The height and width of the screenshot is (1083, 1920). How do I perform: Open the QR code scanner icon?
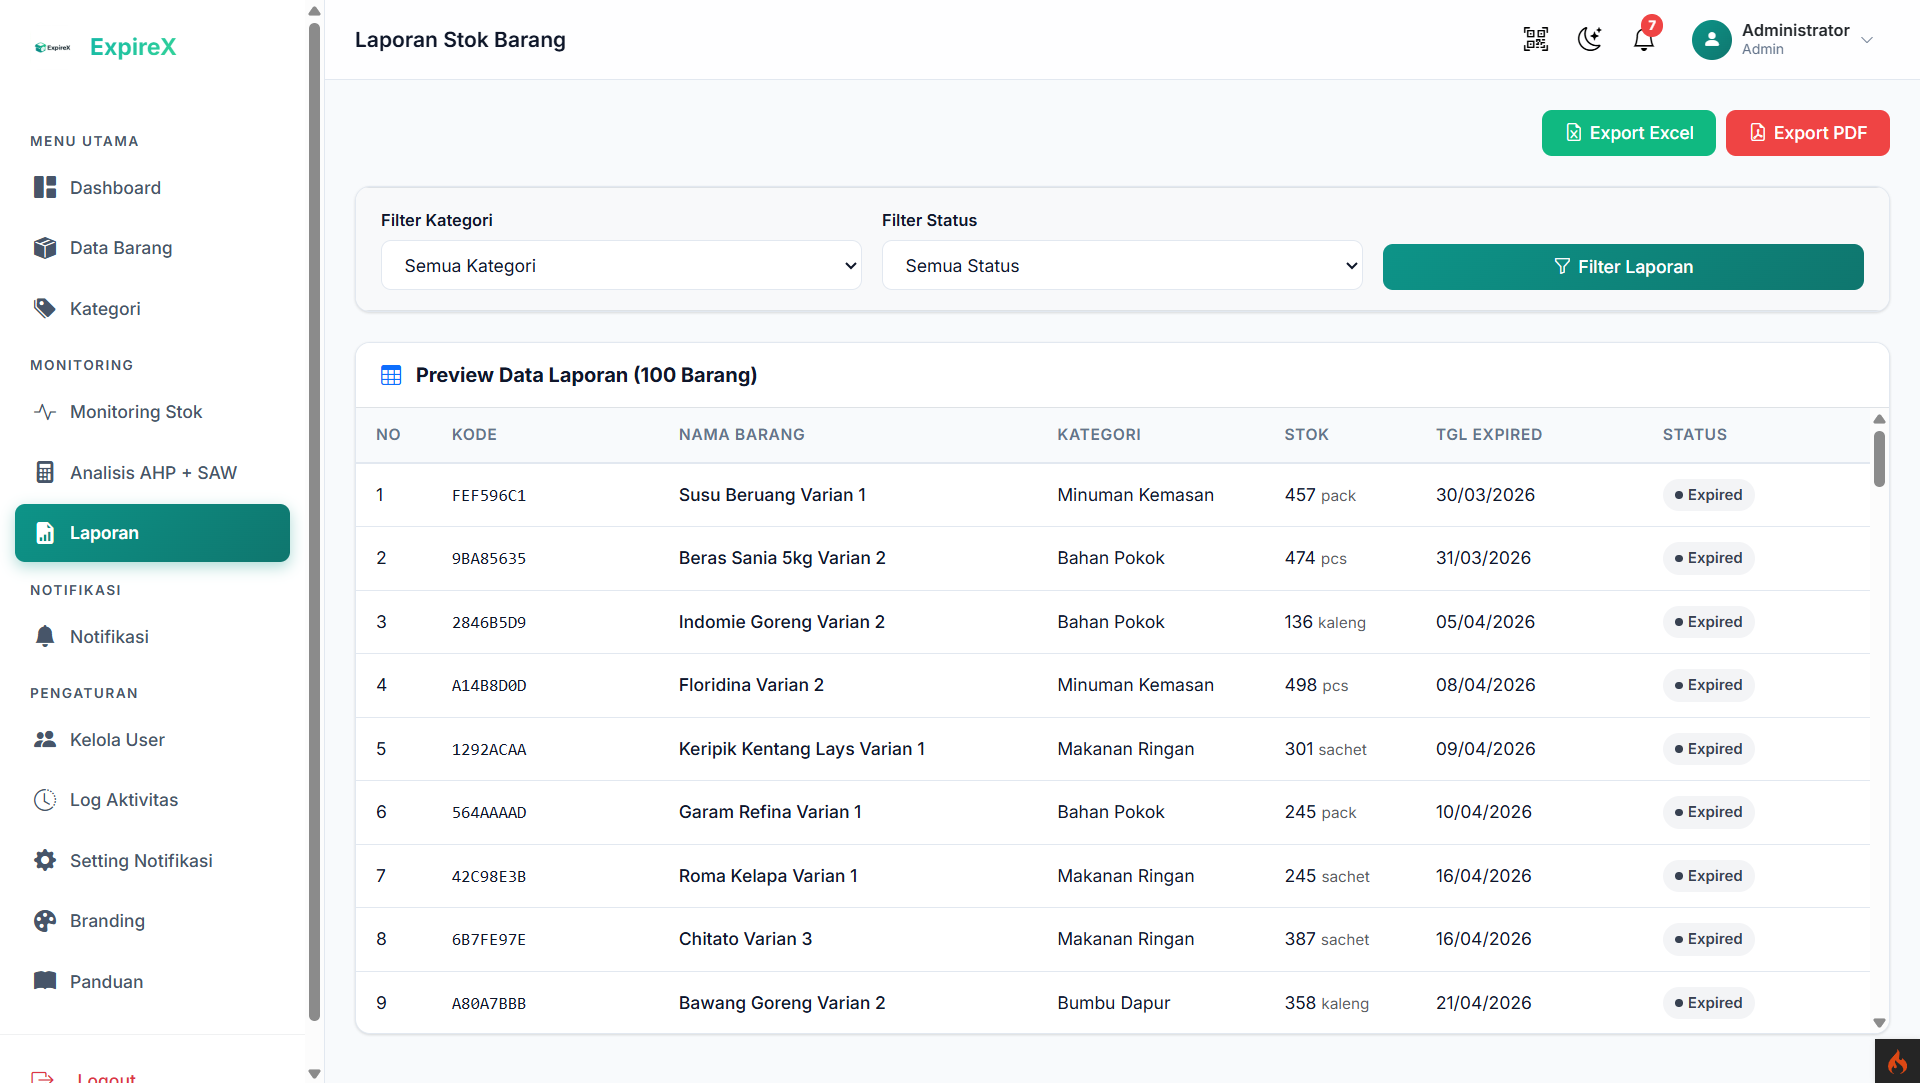[1535, 40]
